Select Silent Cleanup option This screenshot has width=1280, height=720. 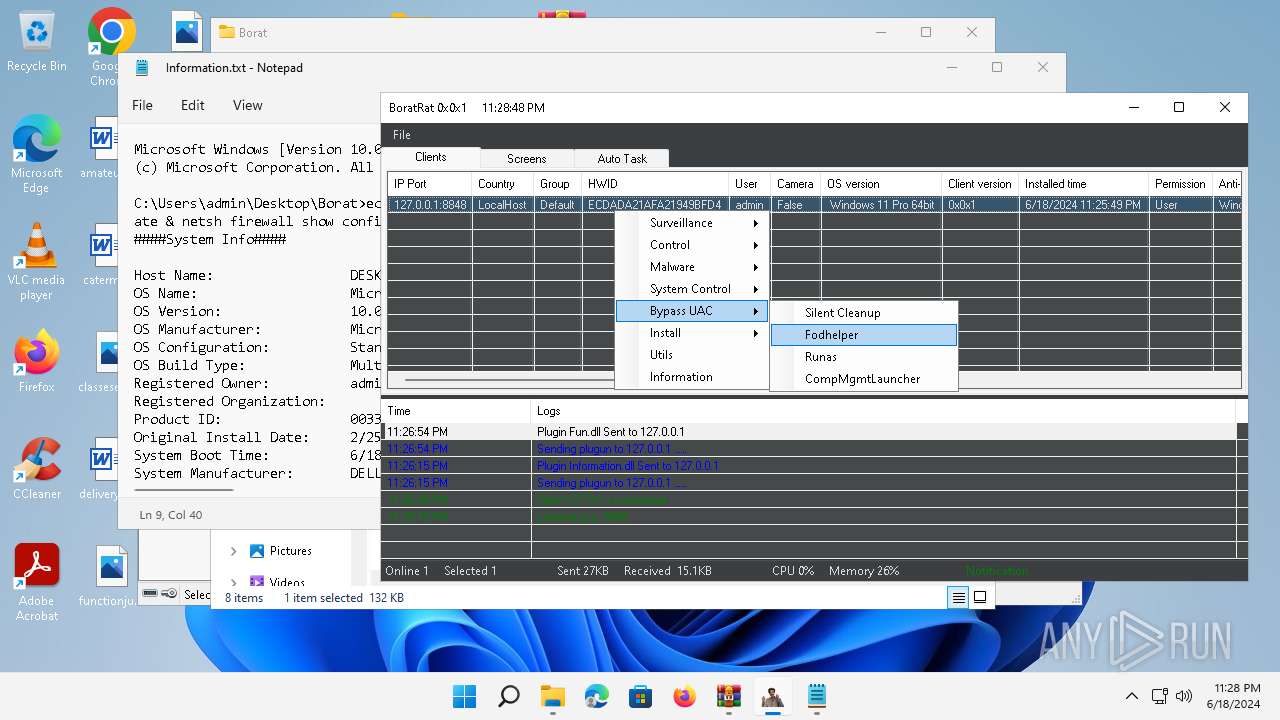[x=864, y=313]
